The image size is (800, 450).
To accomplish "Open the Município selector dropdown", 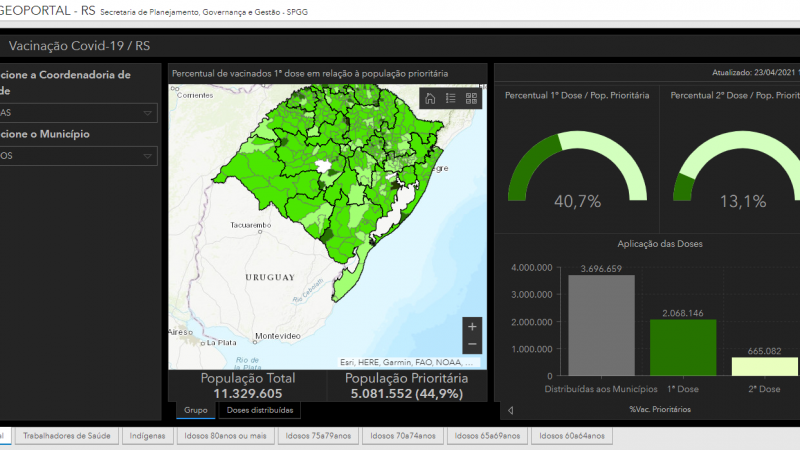I will point(77,156).
